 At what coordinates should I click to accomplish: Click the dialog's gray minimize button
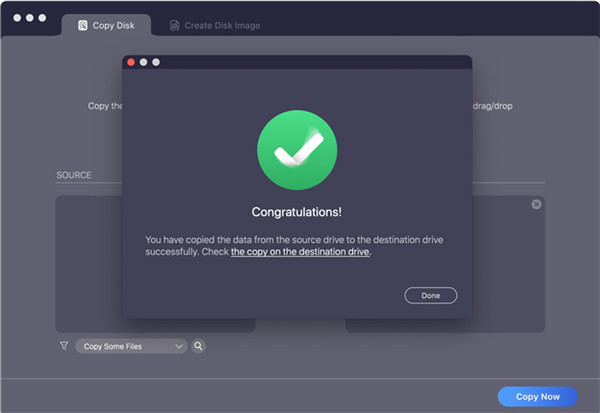(x=143, y=62)
